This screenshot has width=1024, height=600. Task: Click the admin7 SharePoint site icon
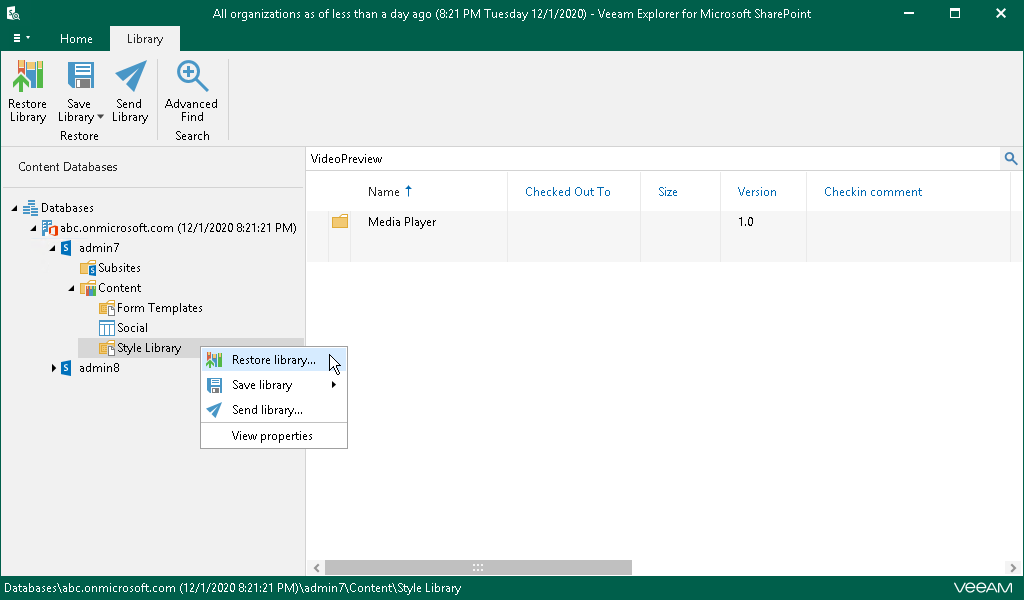(x=66, y=248)
